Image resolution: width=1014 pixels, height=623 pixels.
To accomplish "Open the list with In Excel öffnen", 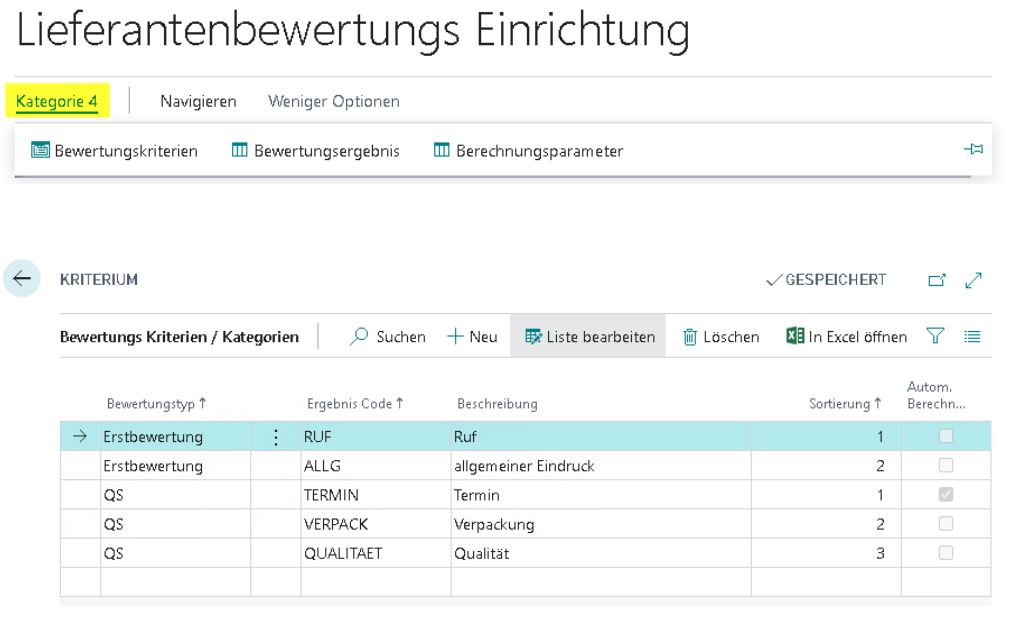I will tap(794, 337).
